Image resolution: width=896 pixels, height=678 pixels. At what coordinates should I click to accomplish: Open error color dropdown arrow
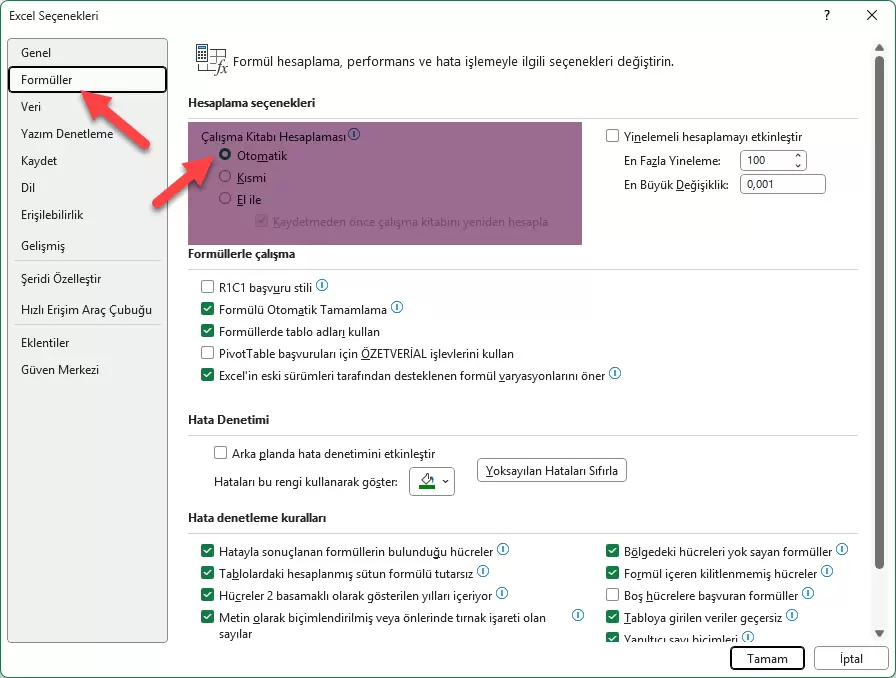[x=446, y=481]
